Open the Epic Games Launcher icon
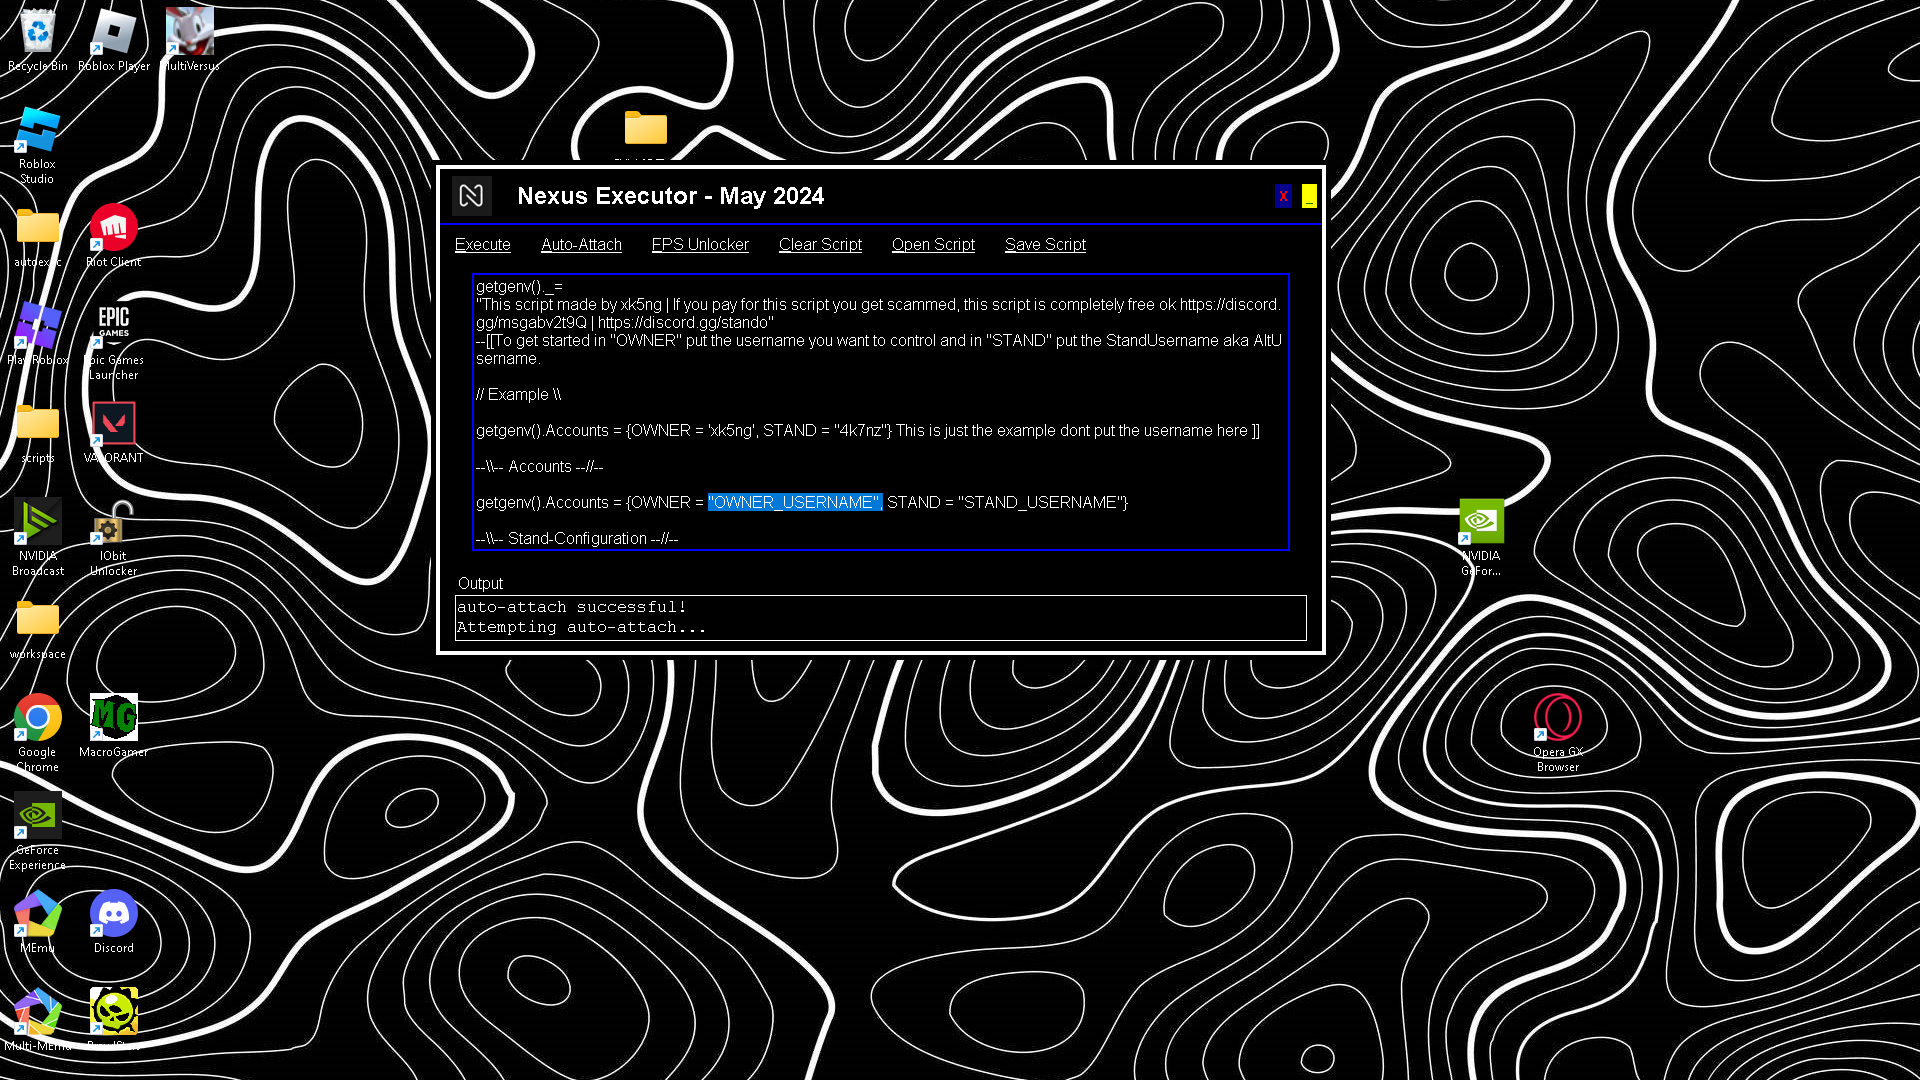 113,325
